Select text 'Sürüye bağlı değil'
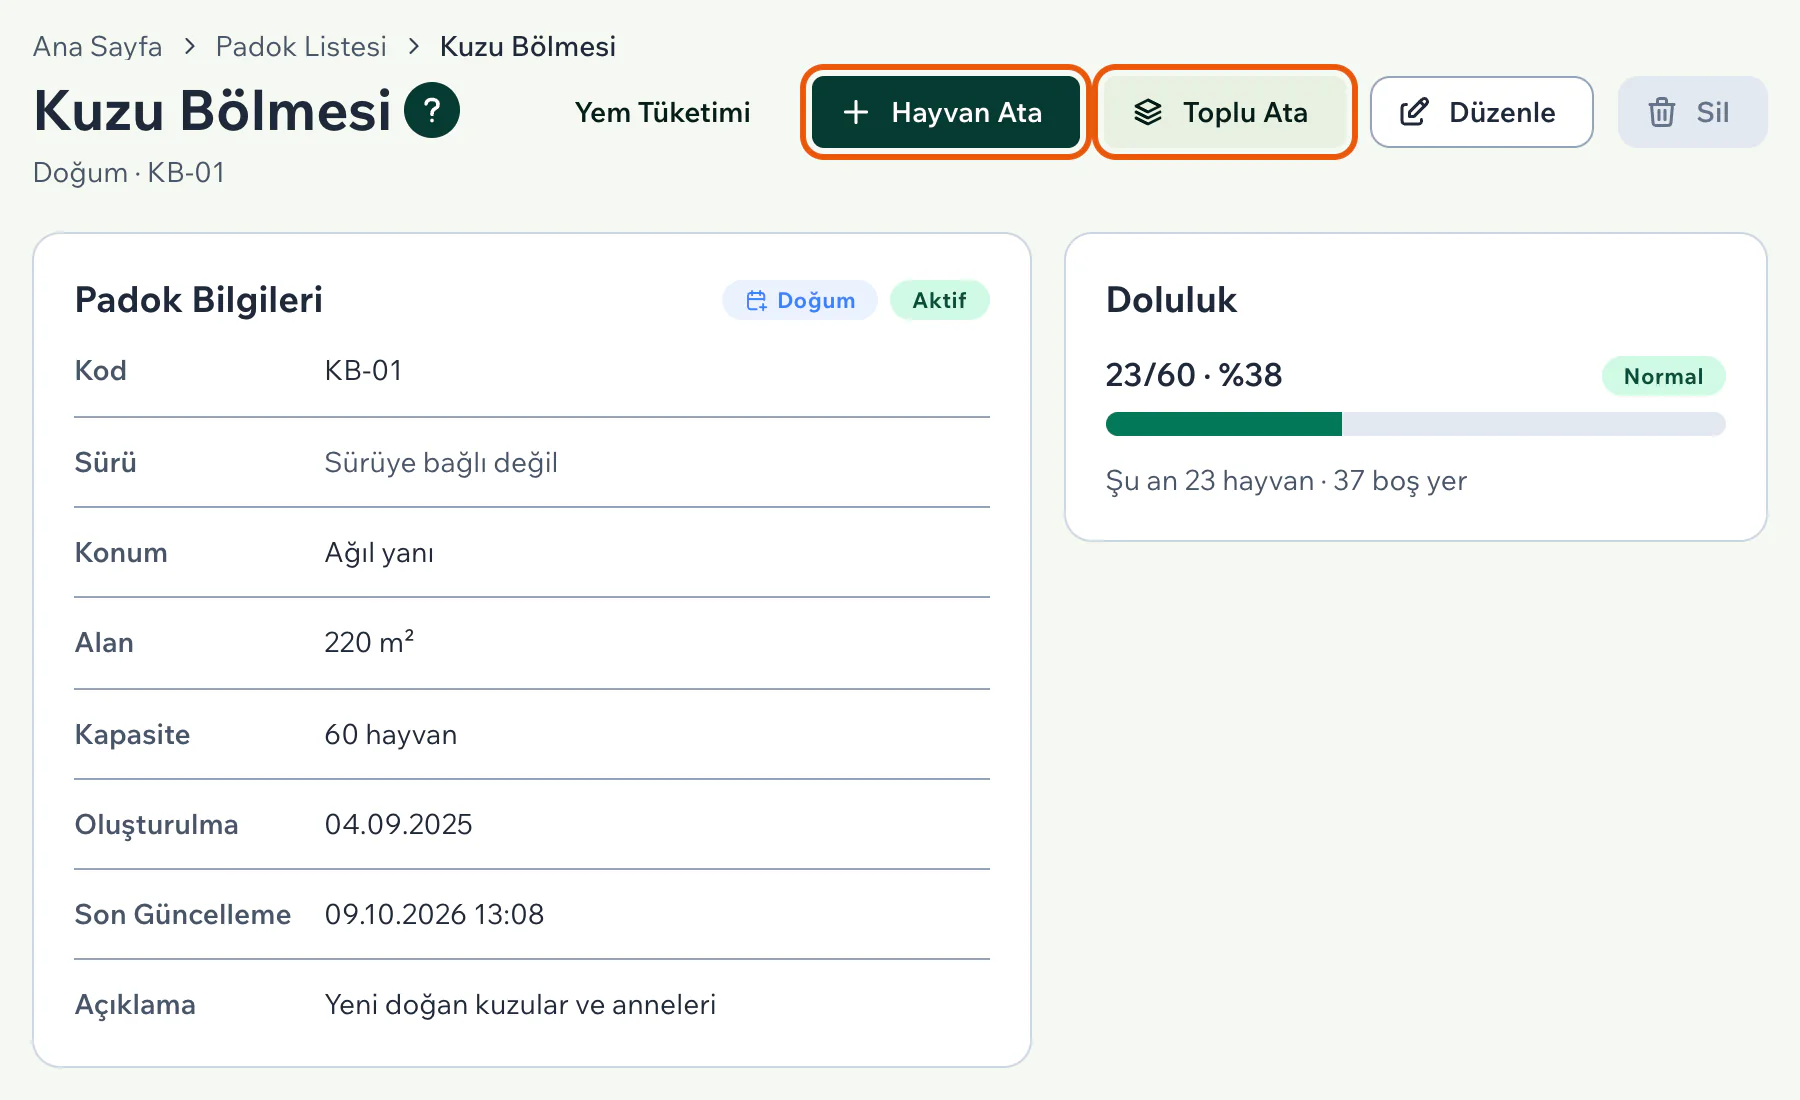 pos(441,462)
